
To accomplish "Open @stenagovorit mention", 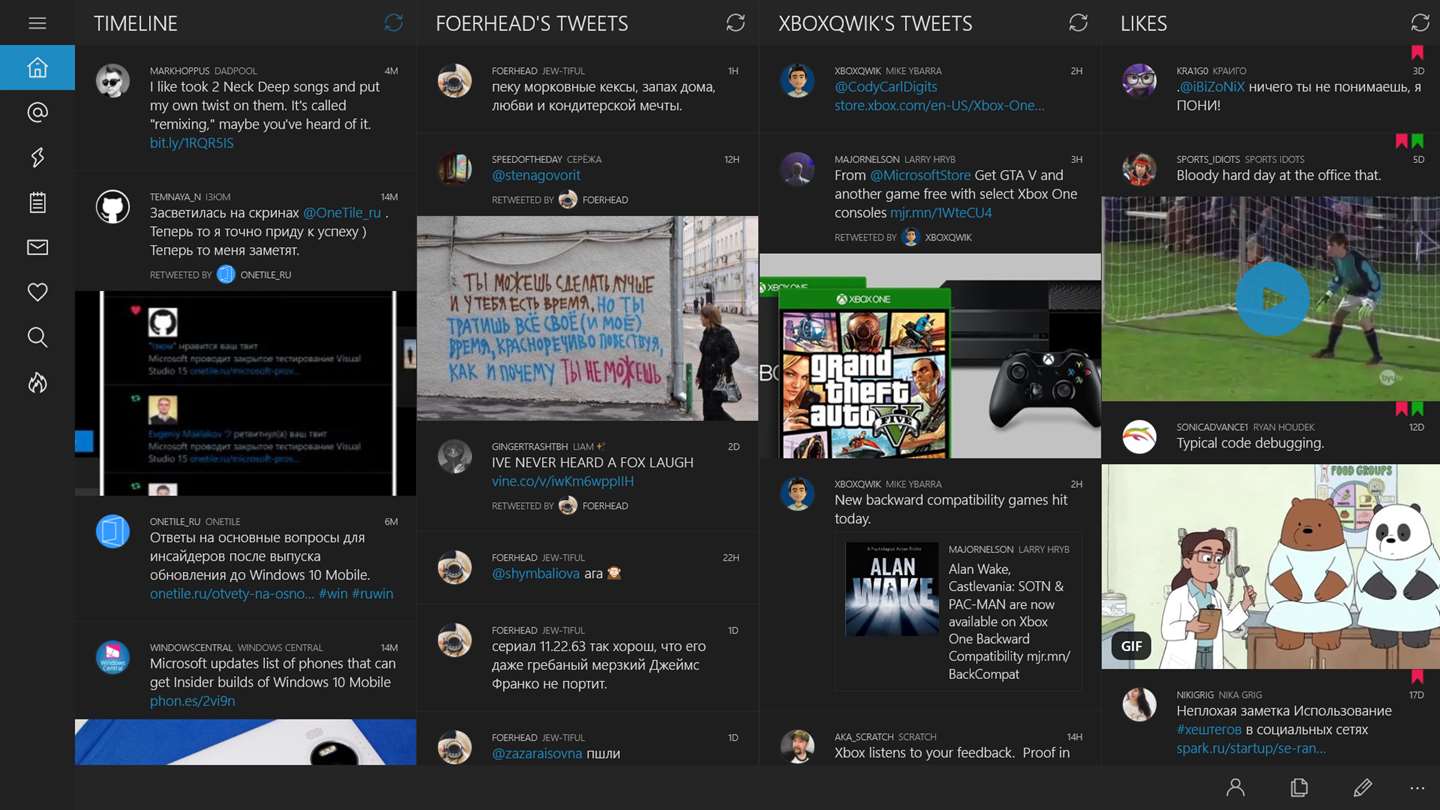I will (536, 175).
